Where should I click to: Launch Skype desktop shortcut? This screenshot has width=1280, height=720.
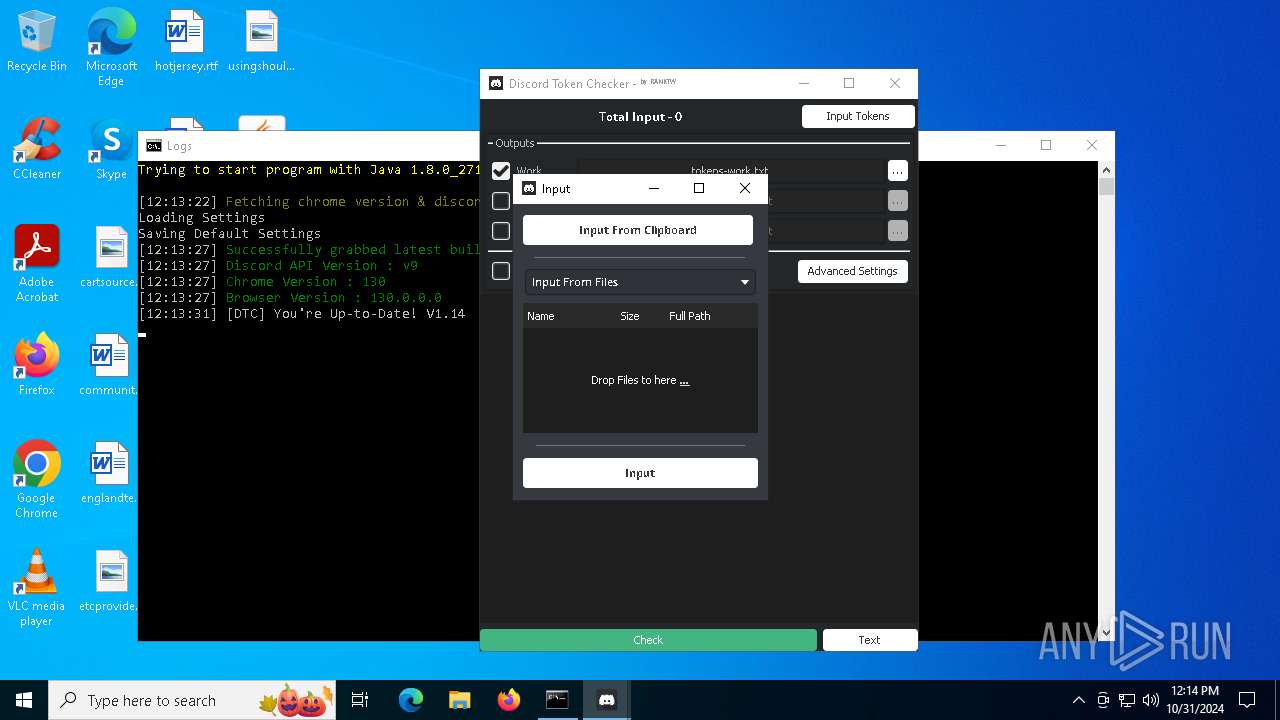111,150
